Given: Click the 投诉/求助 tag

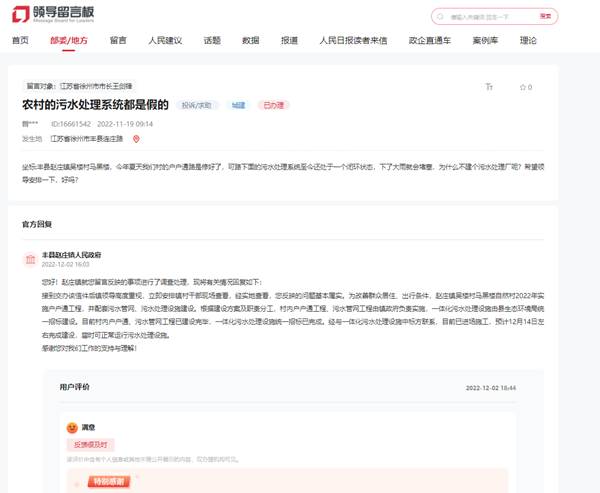Looking at the screenshot, I should coord(197,105).
